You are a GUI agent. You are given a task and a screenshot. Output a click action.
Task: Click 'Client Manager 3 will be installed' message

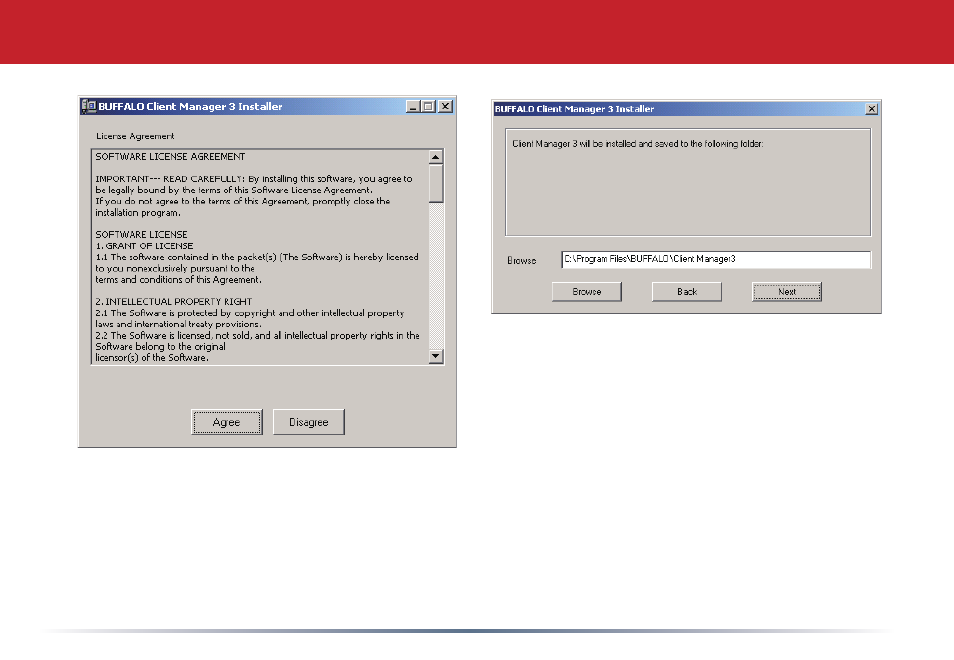(638, 144)
